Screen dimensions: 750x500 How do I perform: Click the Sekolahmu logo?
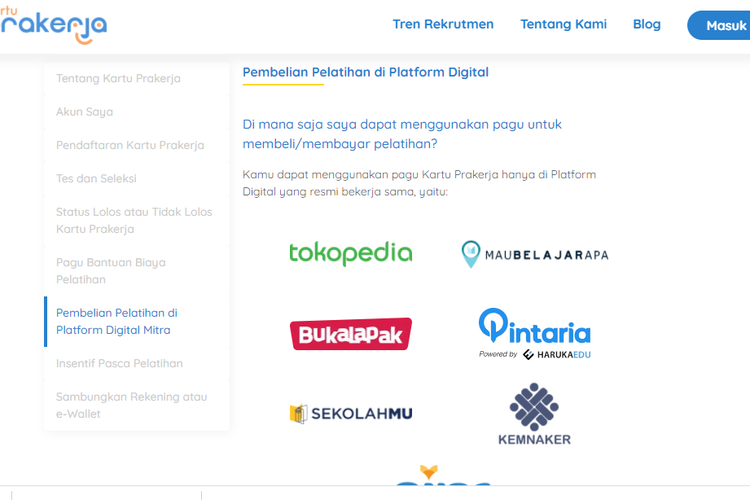351,413
